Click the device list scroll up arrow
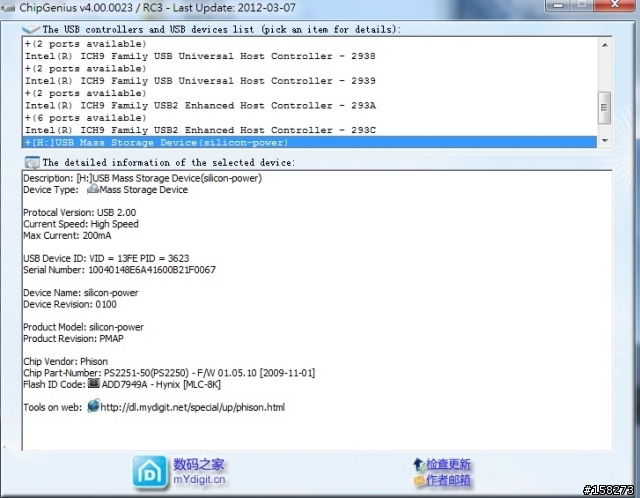This screenshot has width=640, height=498. tap(605, 45)
